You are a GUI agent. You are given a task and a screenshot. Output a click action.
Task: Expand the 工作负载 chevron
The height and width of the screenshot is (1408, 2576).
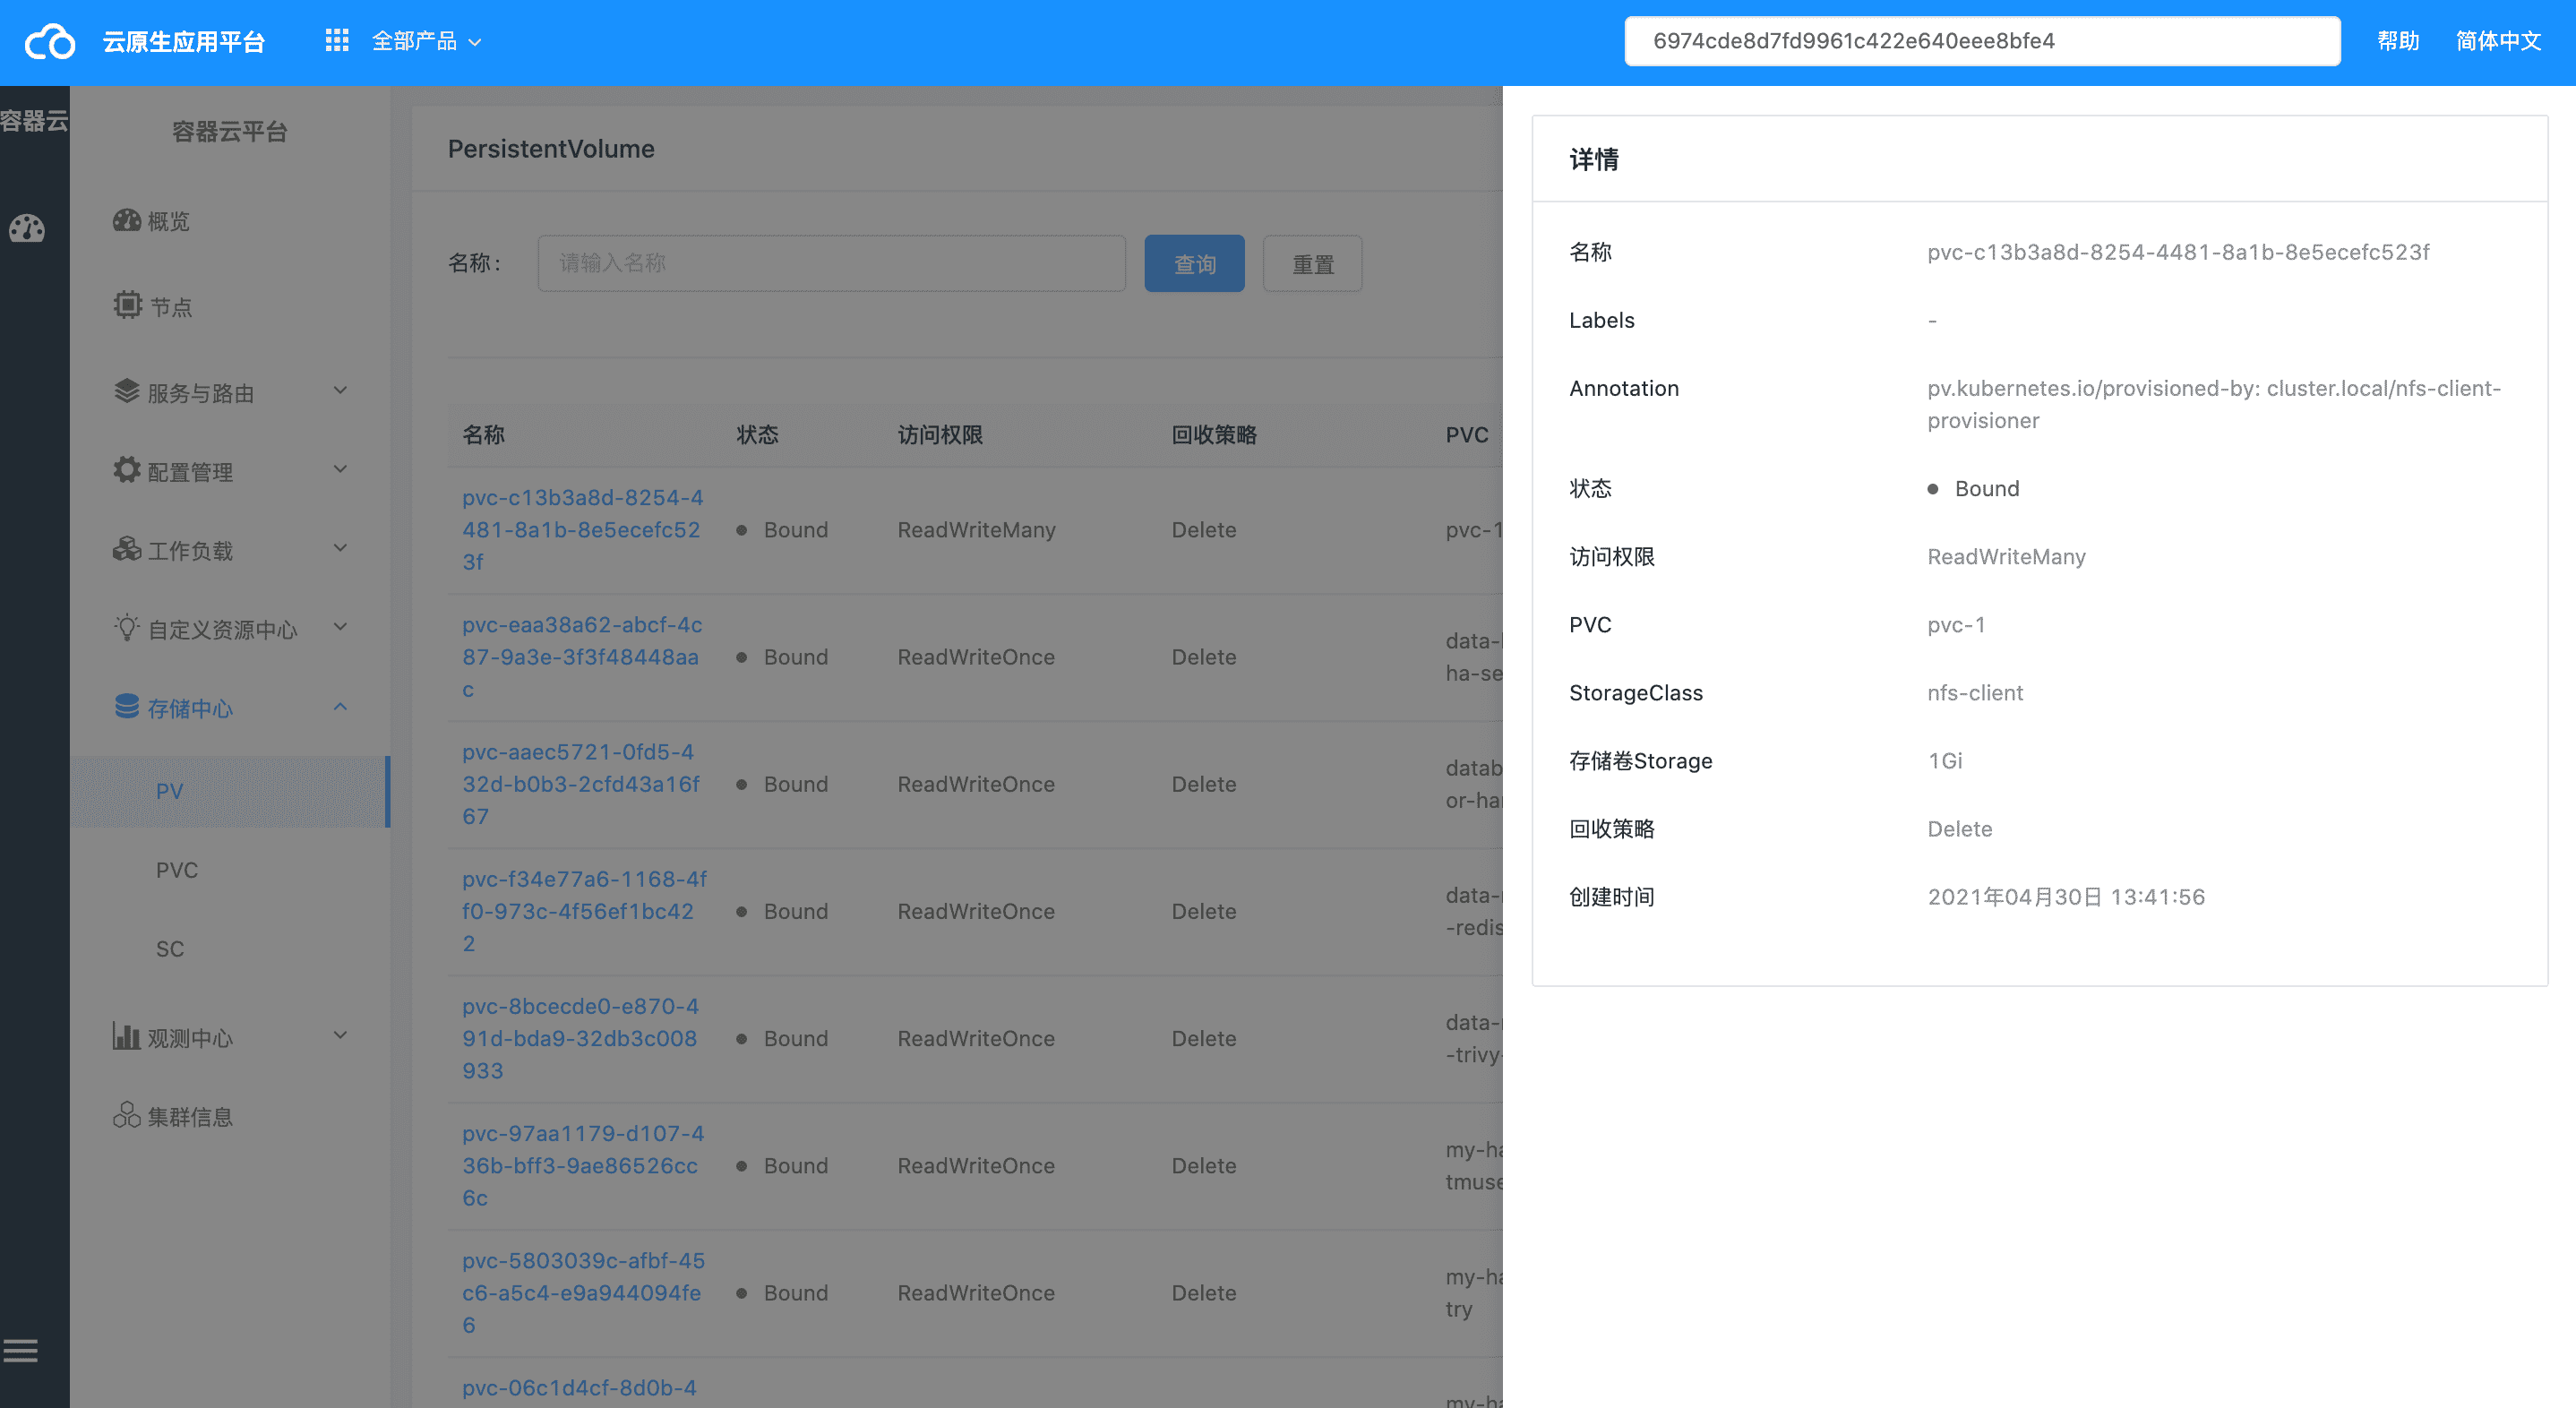tap(340, 549)
